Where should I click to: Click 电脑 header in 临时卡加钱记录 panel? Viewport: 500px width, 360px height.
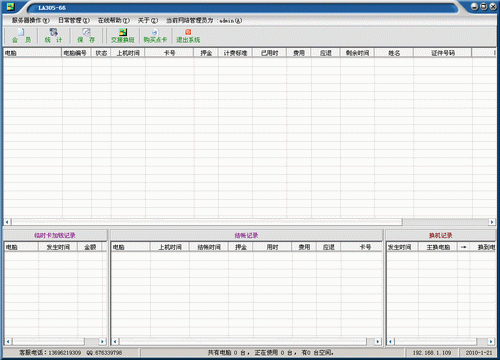21,247
